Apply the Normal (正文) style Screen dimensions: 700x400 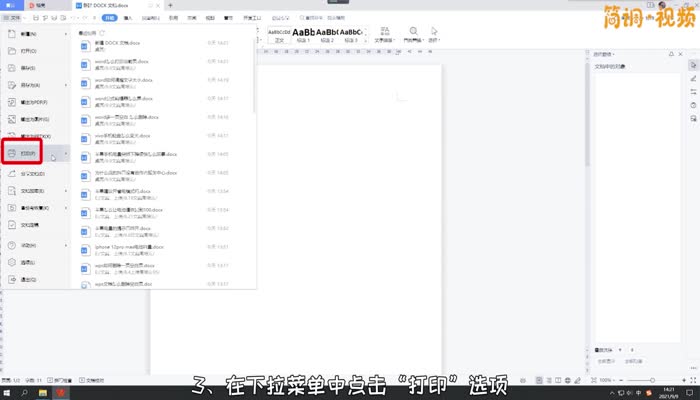[279, 36]
